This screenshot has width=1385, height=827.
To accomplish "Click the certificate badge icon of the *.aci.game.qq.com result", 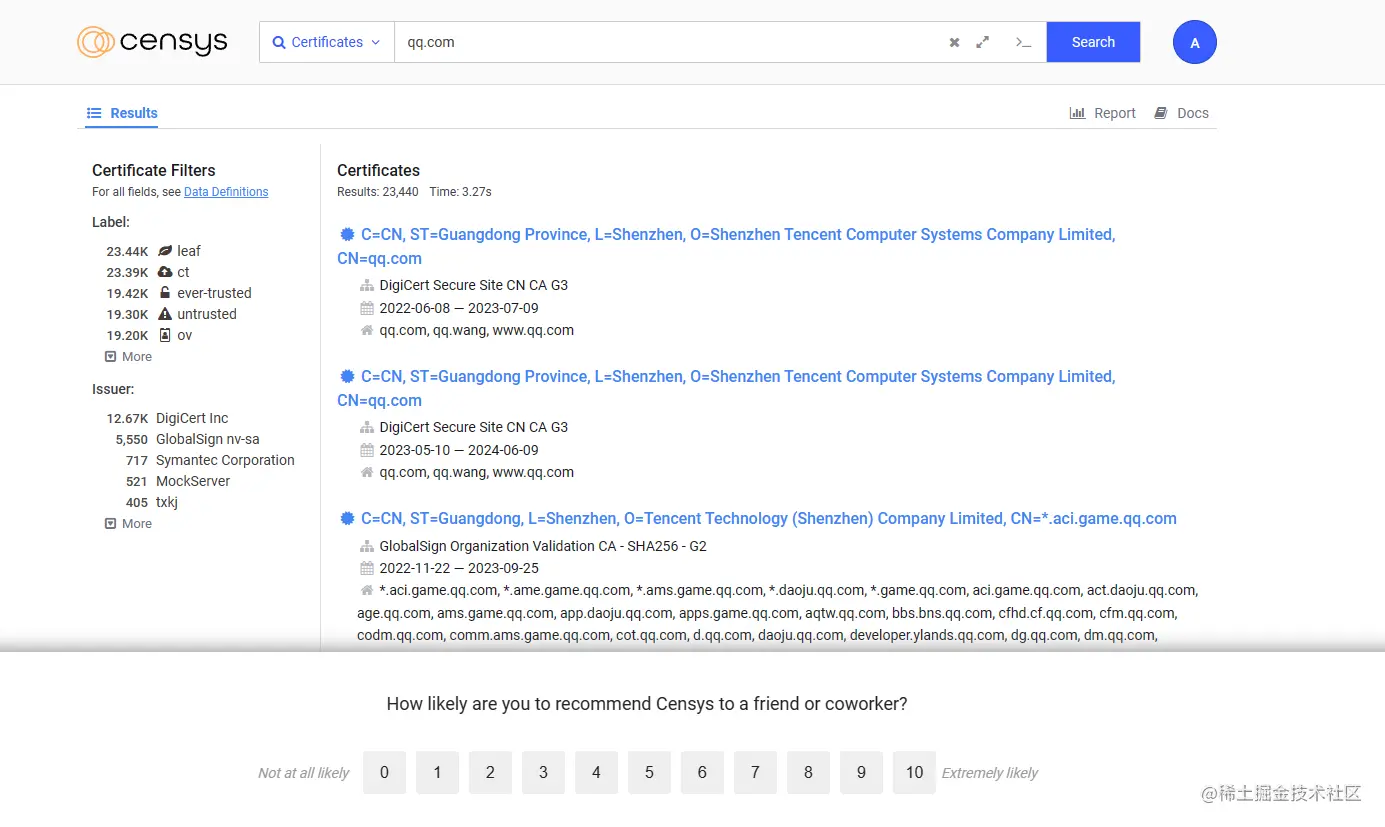I will pos(347,518).
